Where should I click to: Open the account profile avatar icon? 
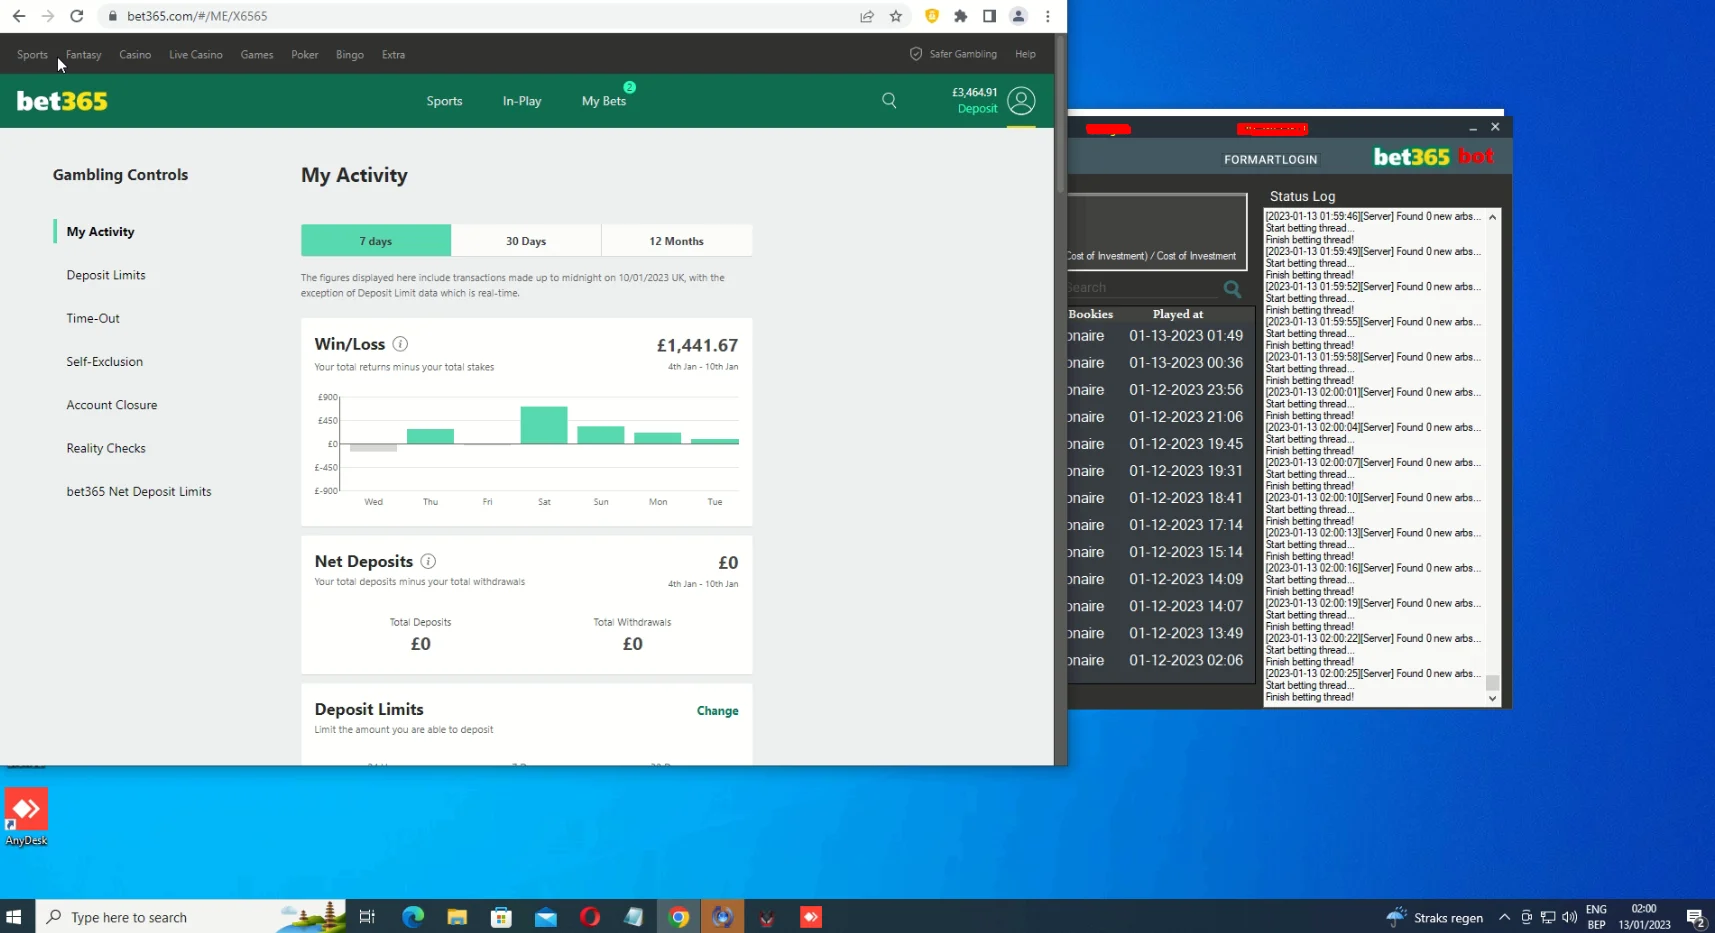(1021, 101)
